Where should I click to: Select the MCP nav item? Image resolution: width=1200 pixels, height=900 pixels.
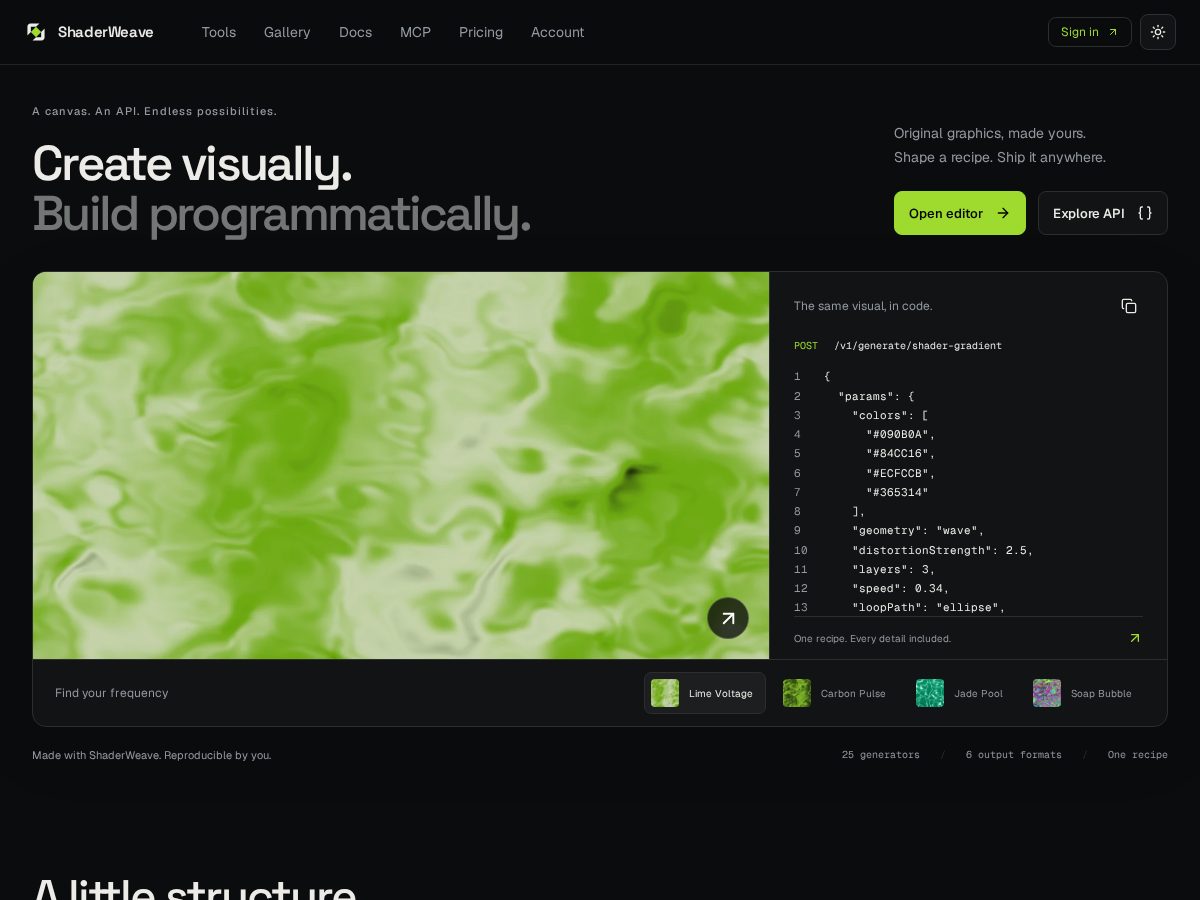click(x=415, y=32)
